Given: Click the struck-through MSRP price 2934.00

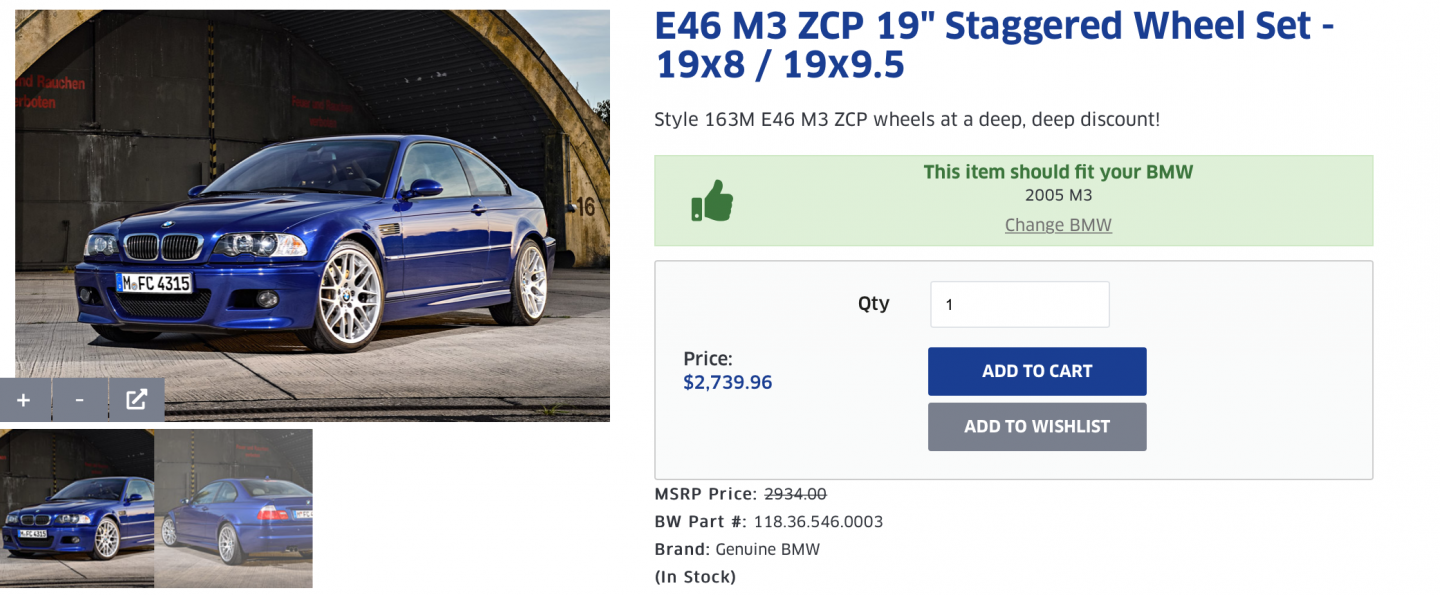Looking at the screenshot, I should pos(795,494).
